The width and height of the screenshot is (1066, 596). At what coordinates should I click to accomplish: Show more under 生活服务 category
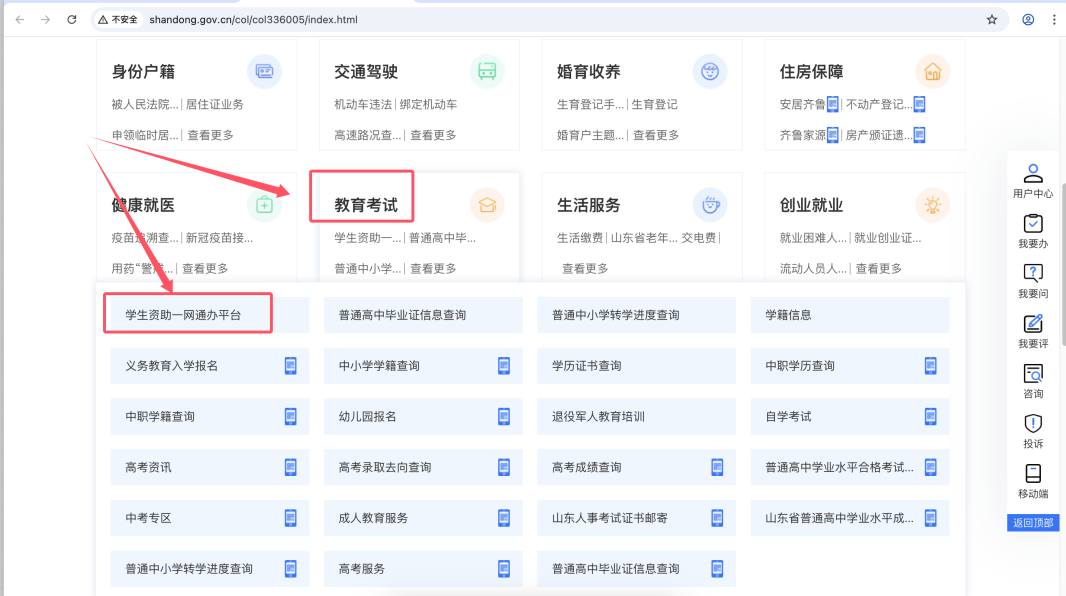(585, 268)
